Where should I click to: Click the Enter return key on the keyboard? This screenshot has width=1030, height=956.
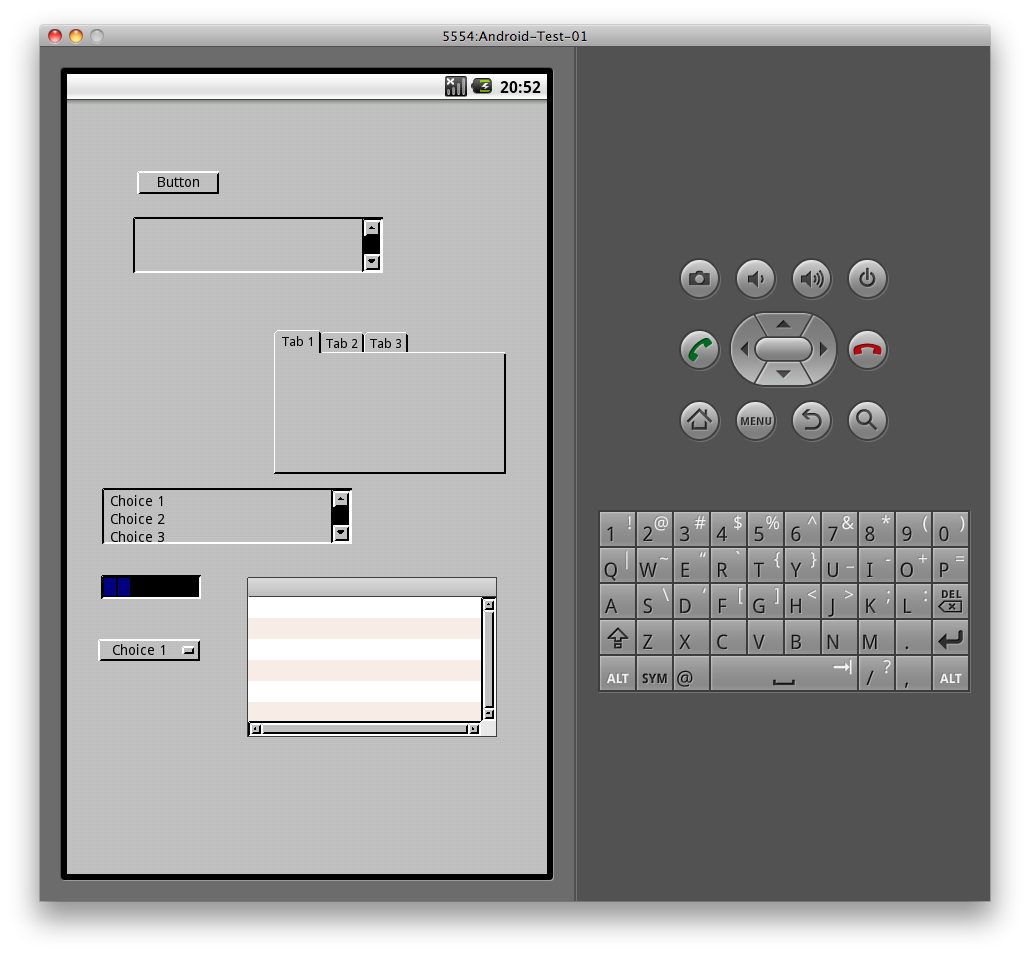pyautogui.click(x=951, y=638)
